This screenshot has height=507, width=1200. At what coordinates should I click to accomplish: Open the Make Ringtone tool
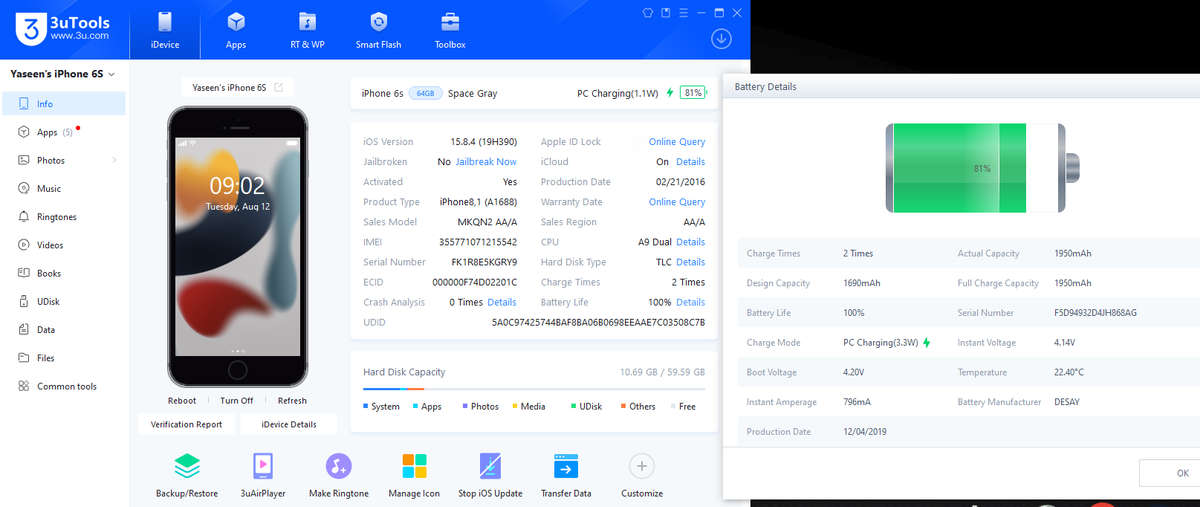[x=339, y=467]
